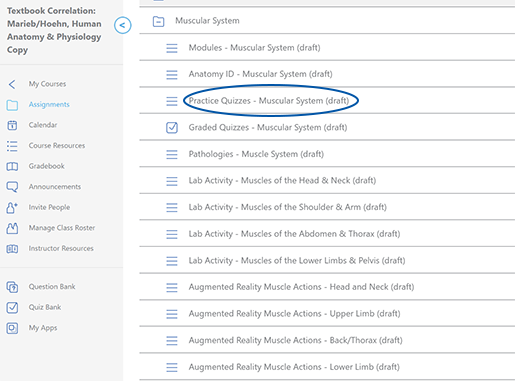Open Augmented Reality Muscle Actions - Back/Thorax

click(295, 340)
